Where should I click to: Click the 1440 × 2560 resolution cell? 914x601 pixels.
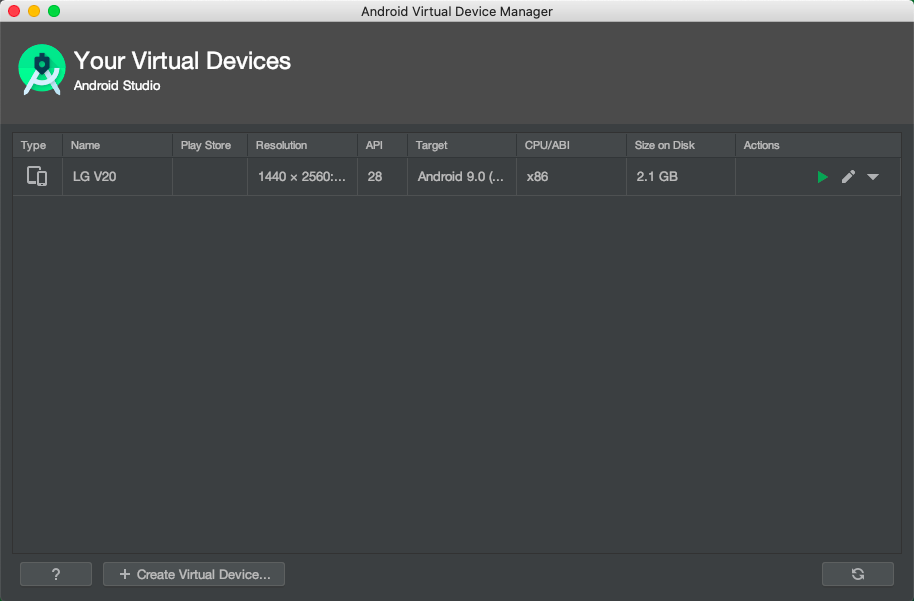302,177
